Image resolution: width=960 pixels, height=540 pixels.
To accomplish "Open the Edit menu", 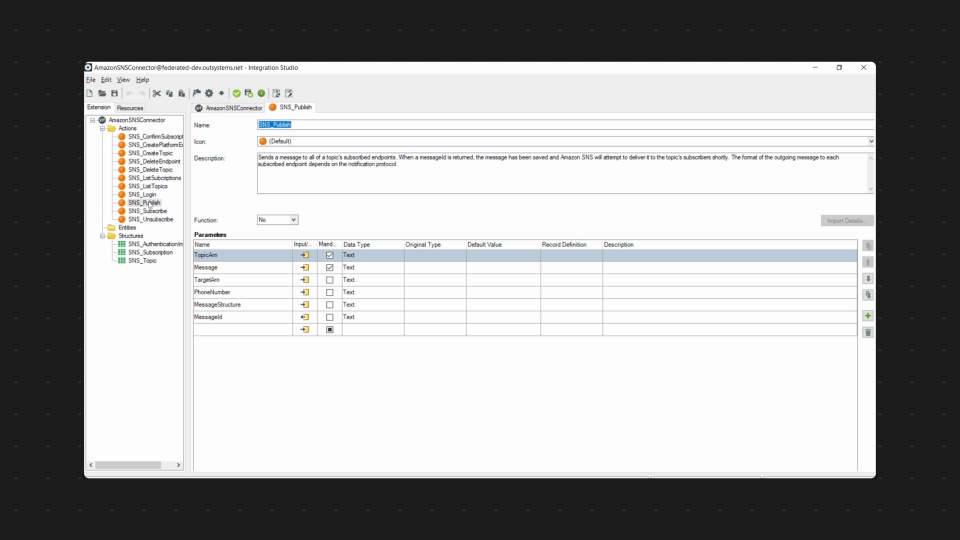I will pyautogui.click(x=106, y=80).
